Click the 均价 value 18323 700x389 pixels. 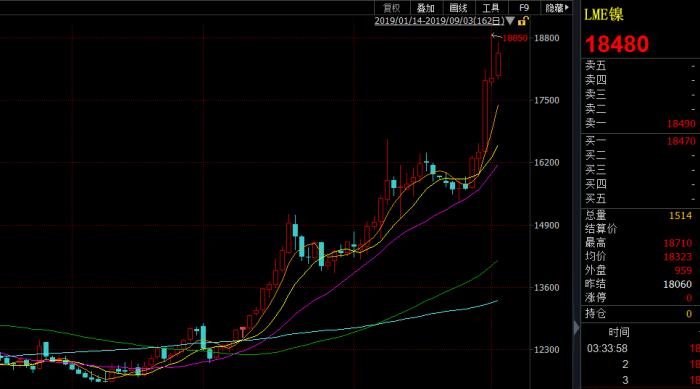pyautogui.click(x=678, y=257)
